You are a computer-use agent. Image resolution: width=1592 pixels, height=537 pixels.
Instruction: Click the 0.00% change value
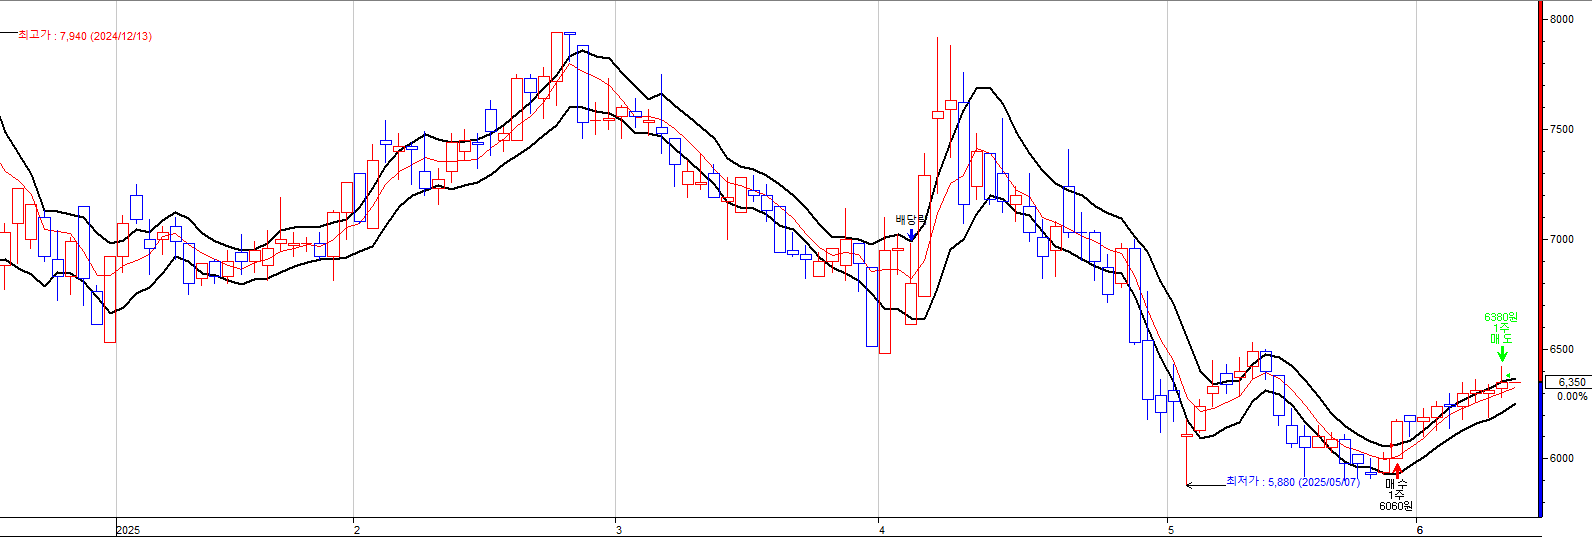1572,397
